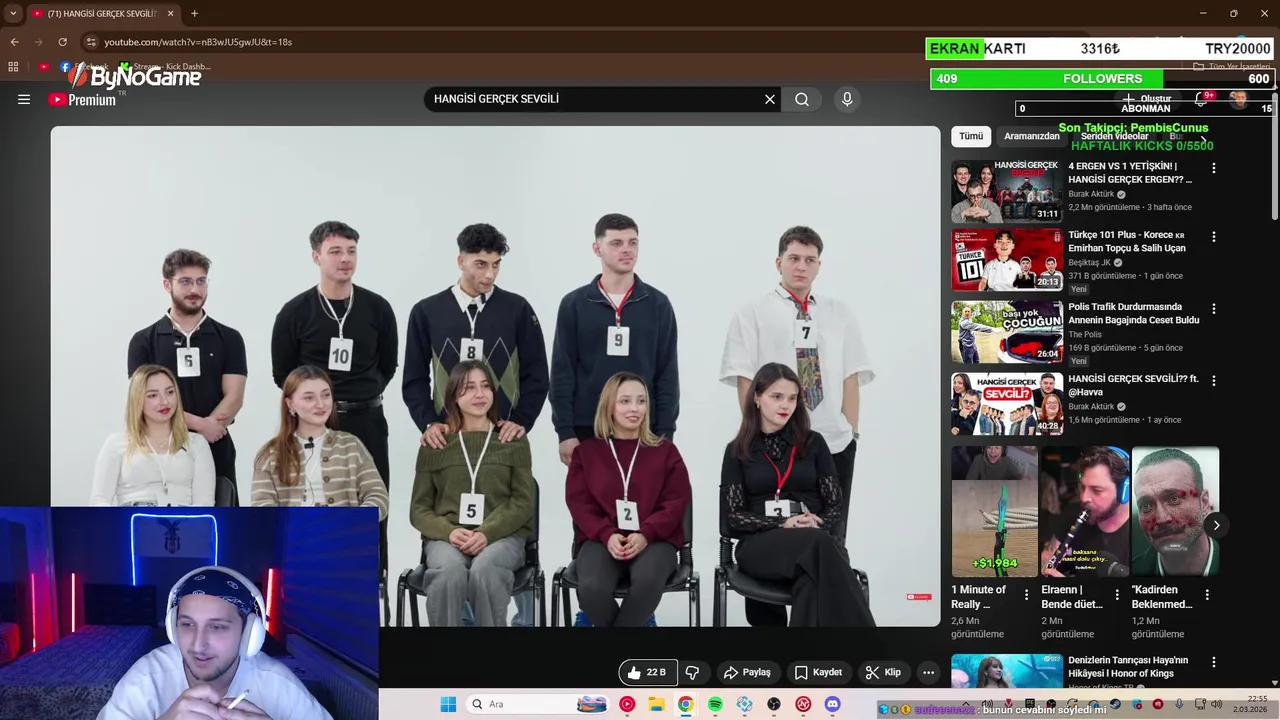Screen dimensions: 1280x720
Task: Open options for 4 ERGEN VS 1 YETİŞKİN video
Action: pos(1214,168)
